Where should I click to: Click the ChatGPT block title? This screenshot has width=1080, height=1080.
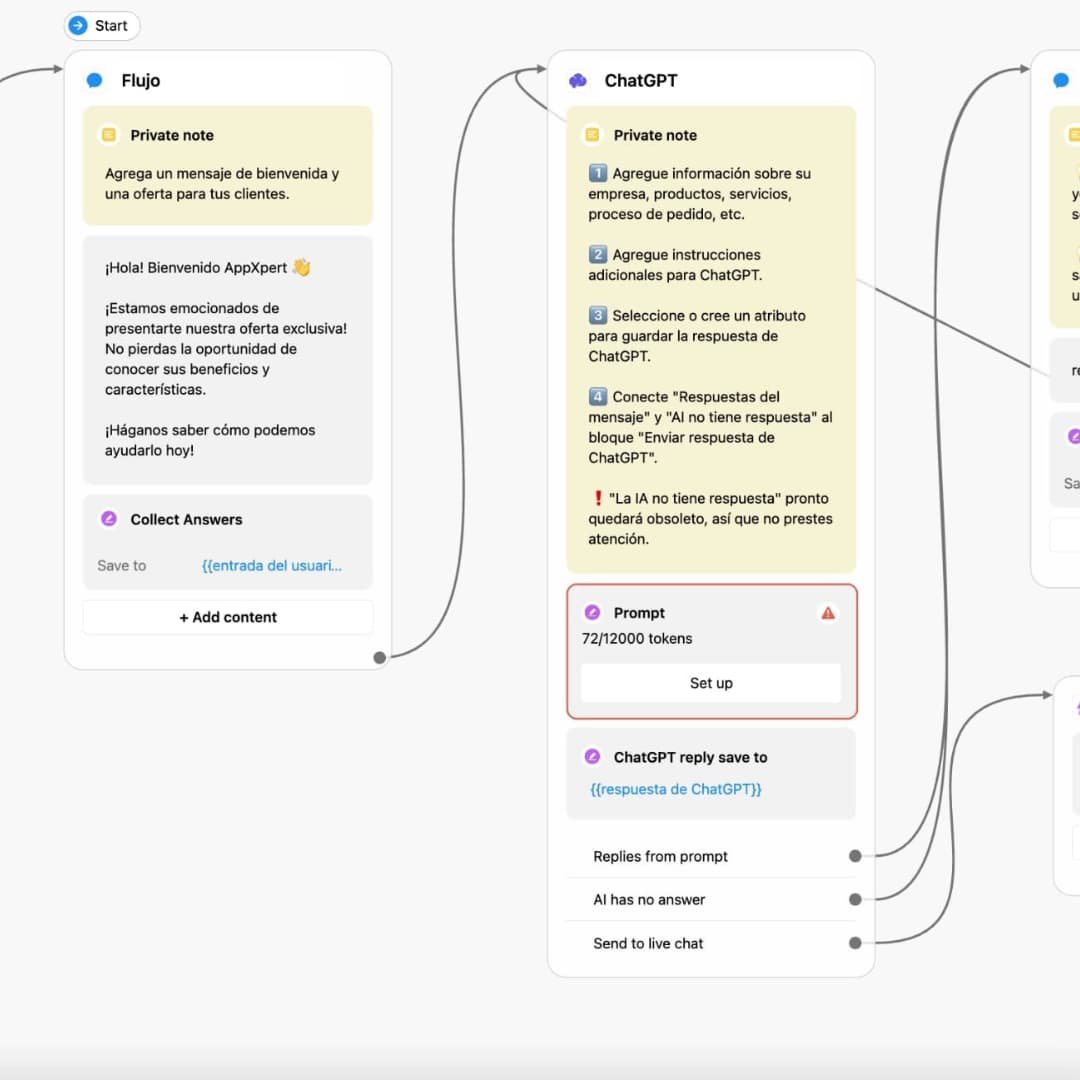coord(641,81)
